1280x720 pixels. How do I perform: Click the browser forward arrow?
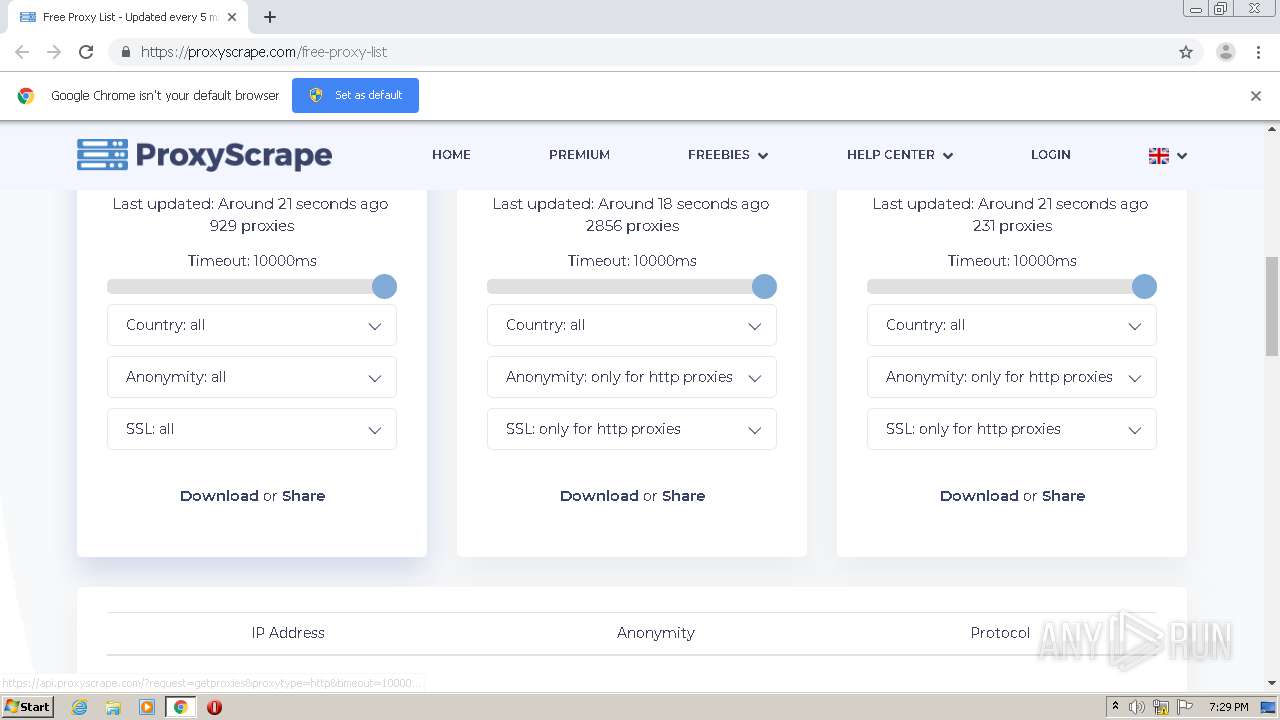coord(54,52)
